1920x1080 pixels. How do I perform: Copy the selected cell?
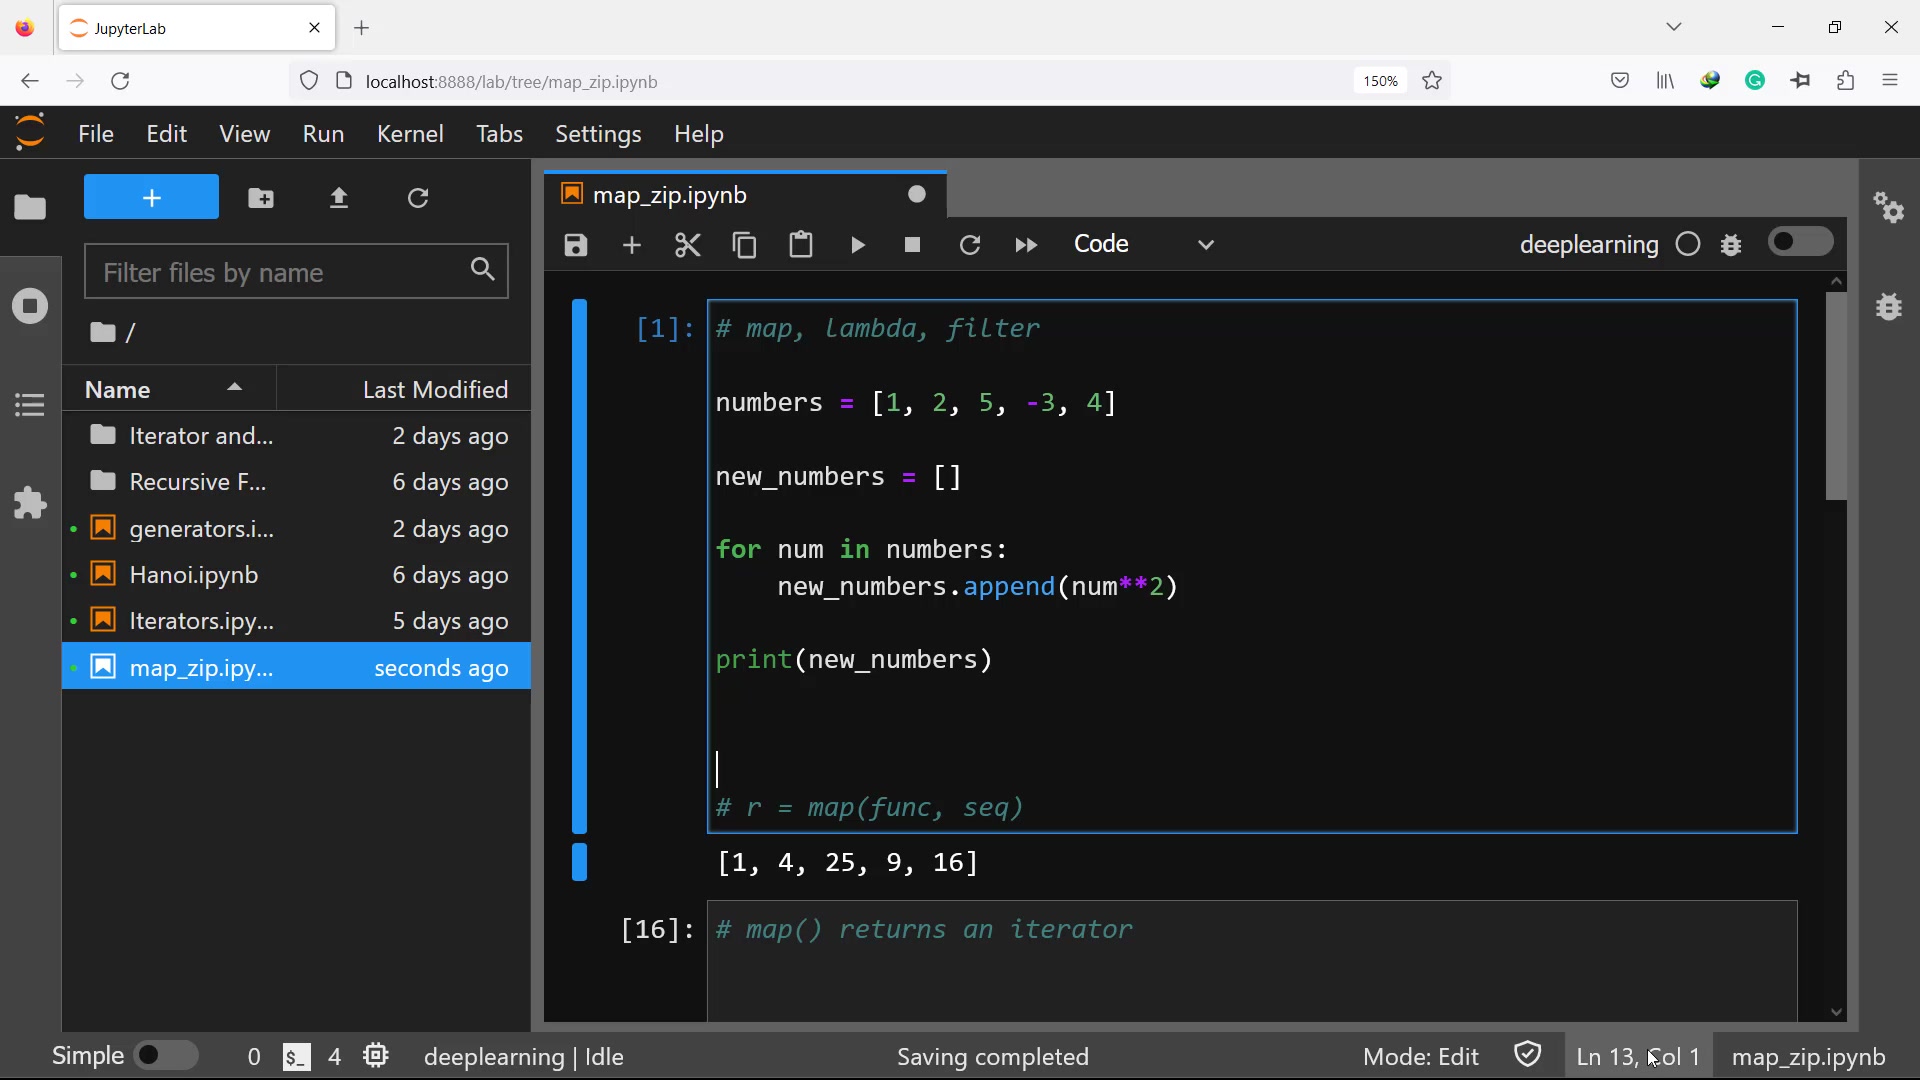click(x=745, y=245)
